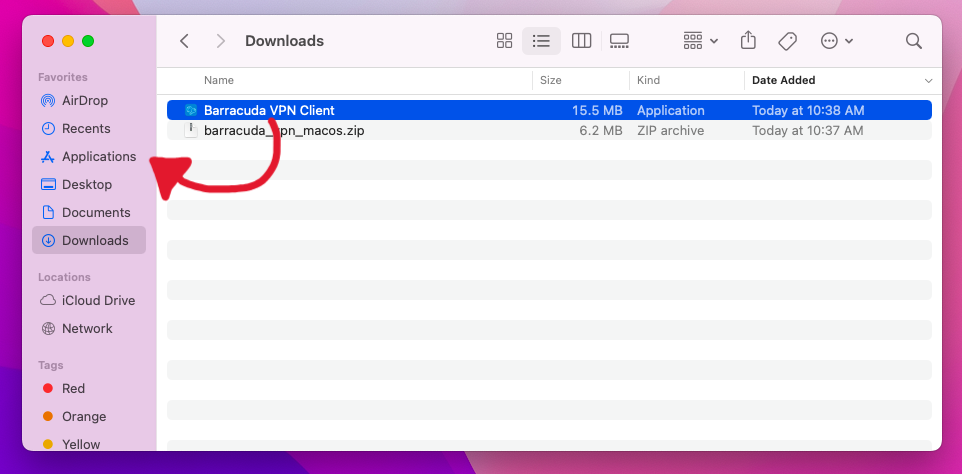The width and height of the screenshot is (962, 474).
Task: Open the Edit Tags button
Action: (x=787, y=41)
